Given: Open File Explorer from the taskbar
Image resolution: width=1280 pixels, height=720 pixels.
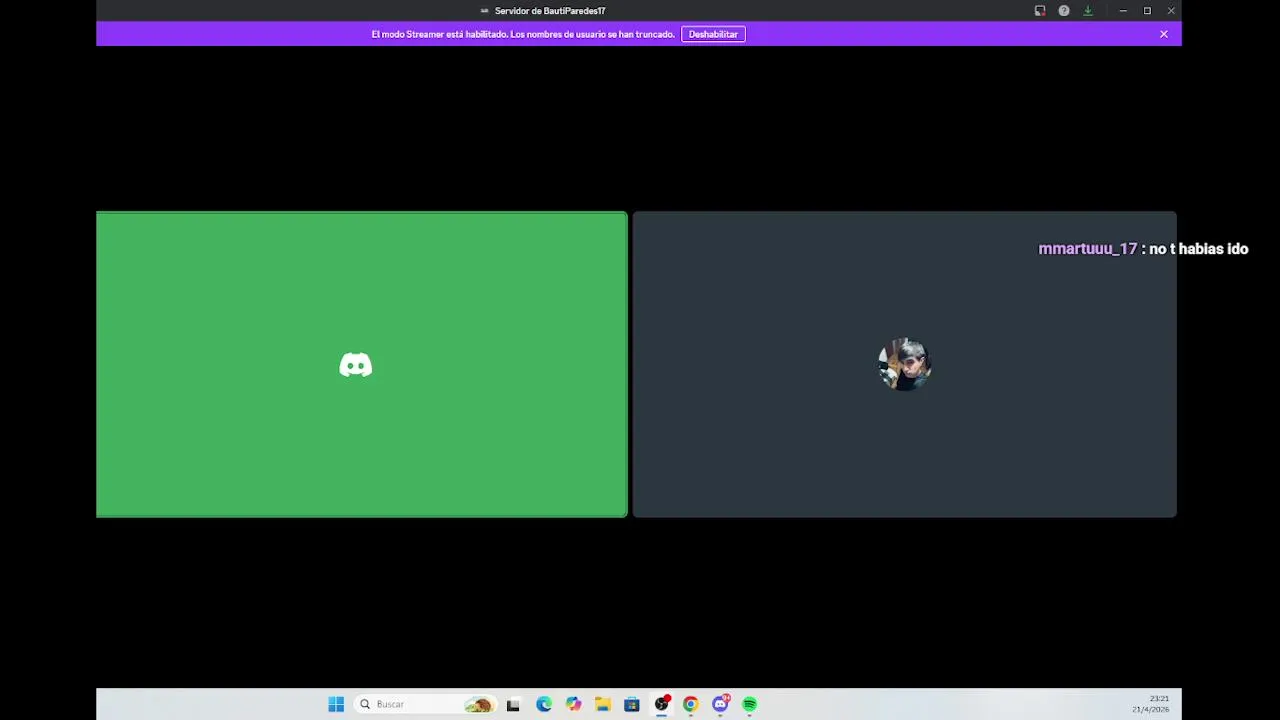Looking at the screenshot, I should pyautogui.click(x=602, y=704).
